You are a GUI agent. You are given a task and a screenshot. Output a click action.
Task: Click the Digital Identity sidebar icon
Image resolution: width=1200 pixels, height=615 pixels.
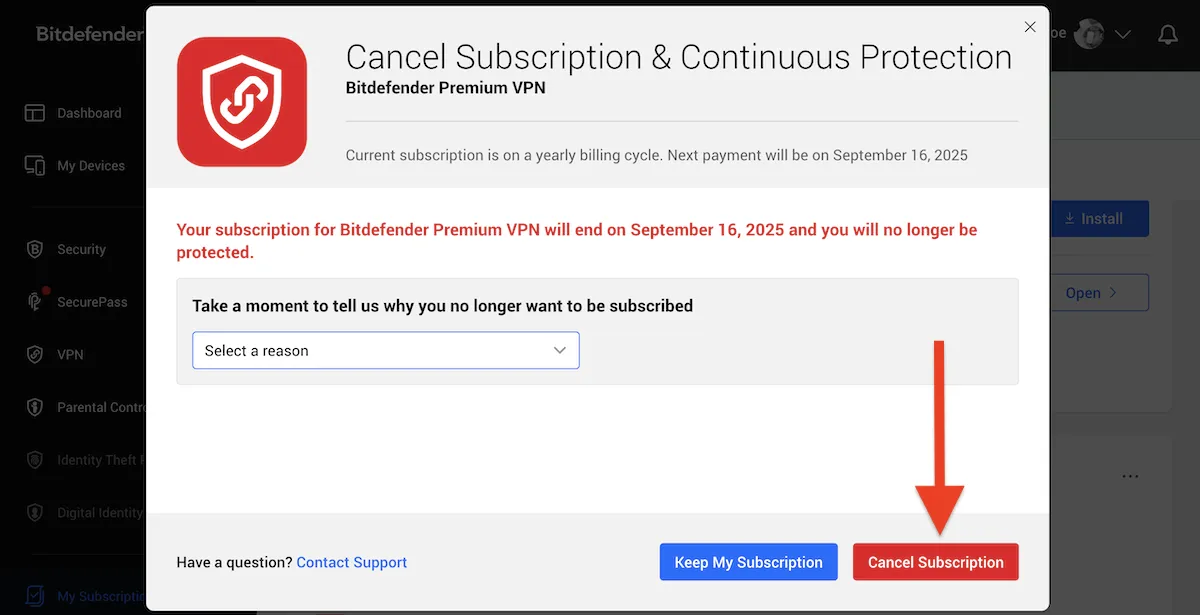click(x=35, y=513)
